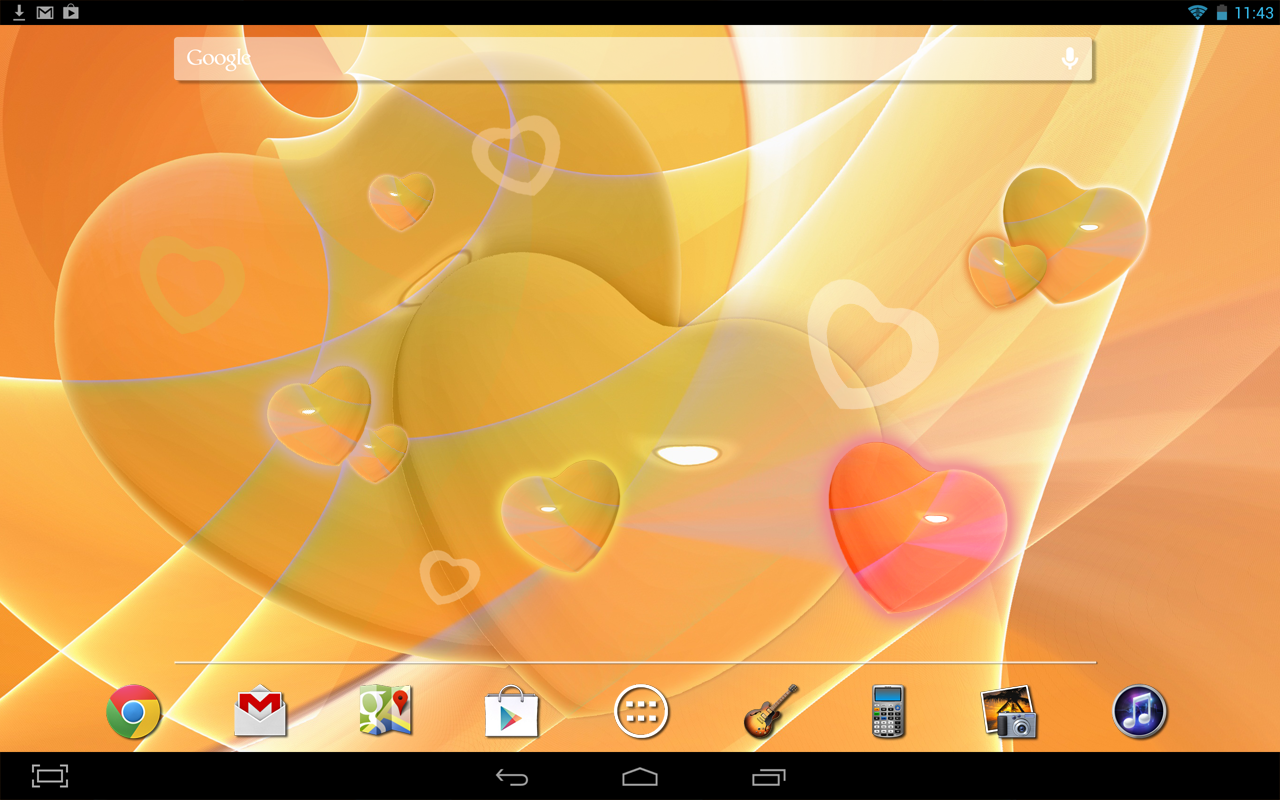1280x800 pixels.
Task: Tap the Play Store notification icon
Action: pos(71,12)
